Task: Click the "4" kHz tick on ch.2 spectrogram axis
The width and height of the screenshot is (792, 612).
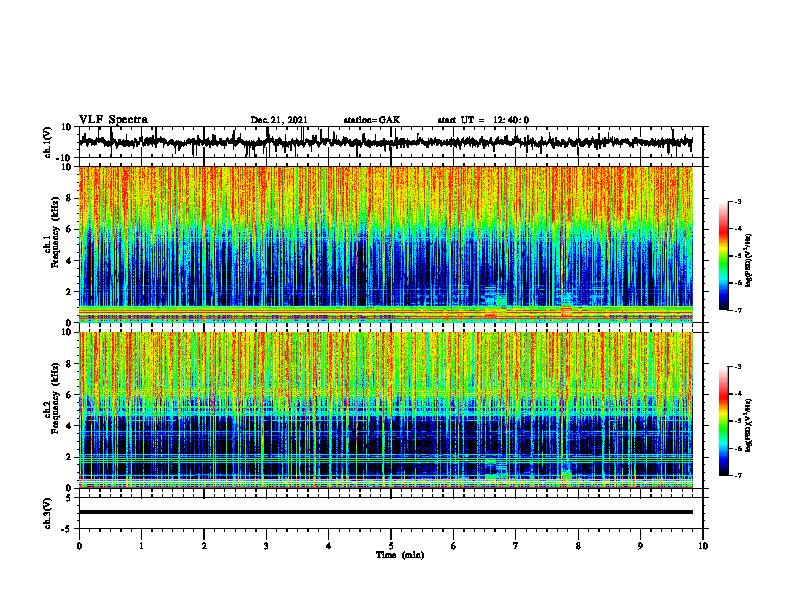Action: click(x=69, y=426)
